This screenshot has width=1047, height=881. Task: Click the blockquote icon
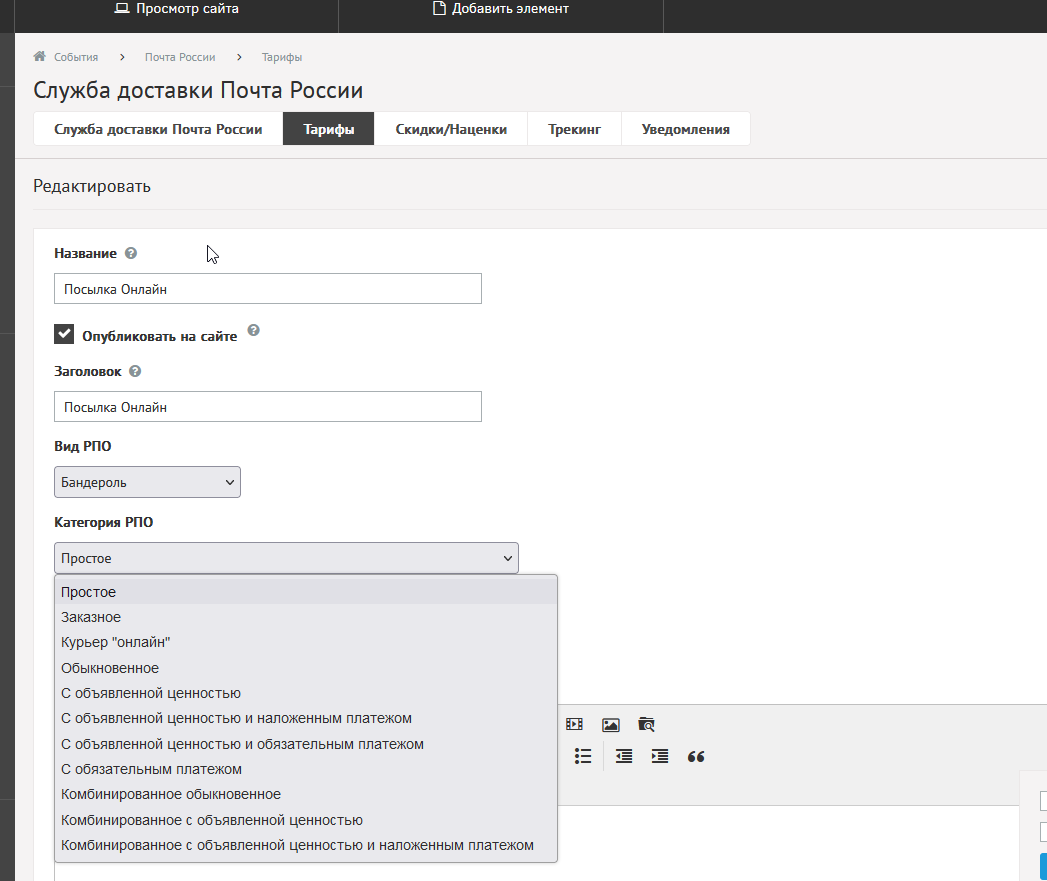click(x=696, y=757)
